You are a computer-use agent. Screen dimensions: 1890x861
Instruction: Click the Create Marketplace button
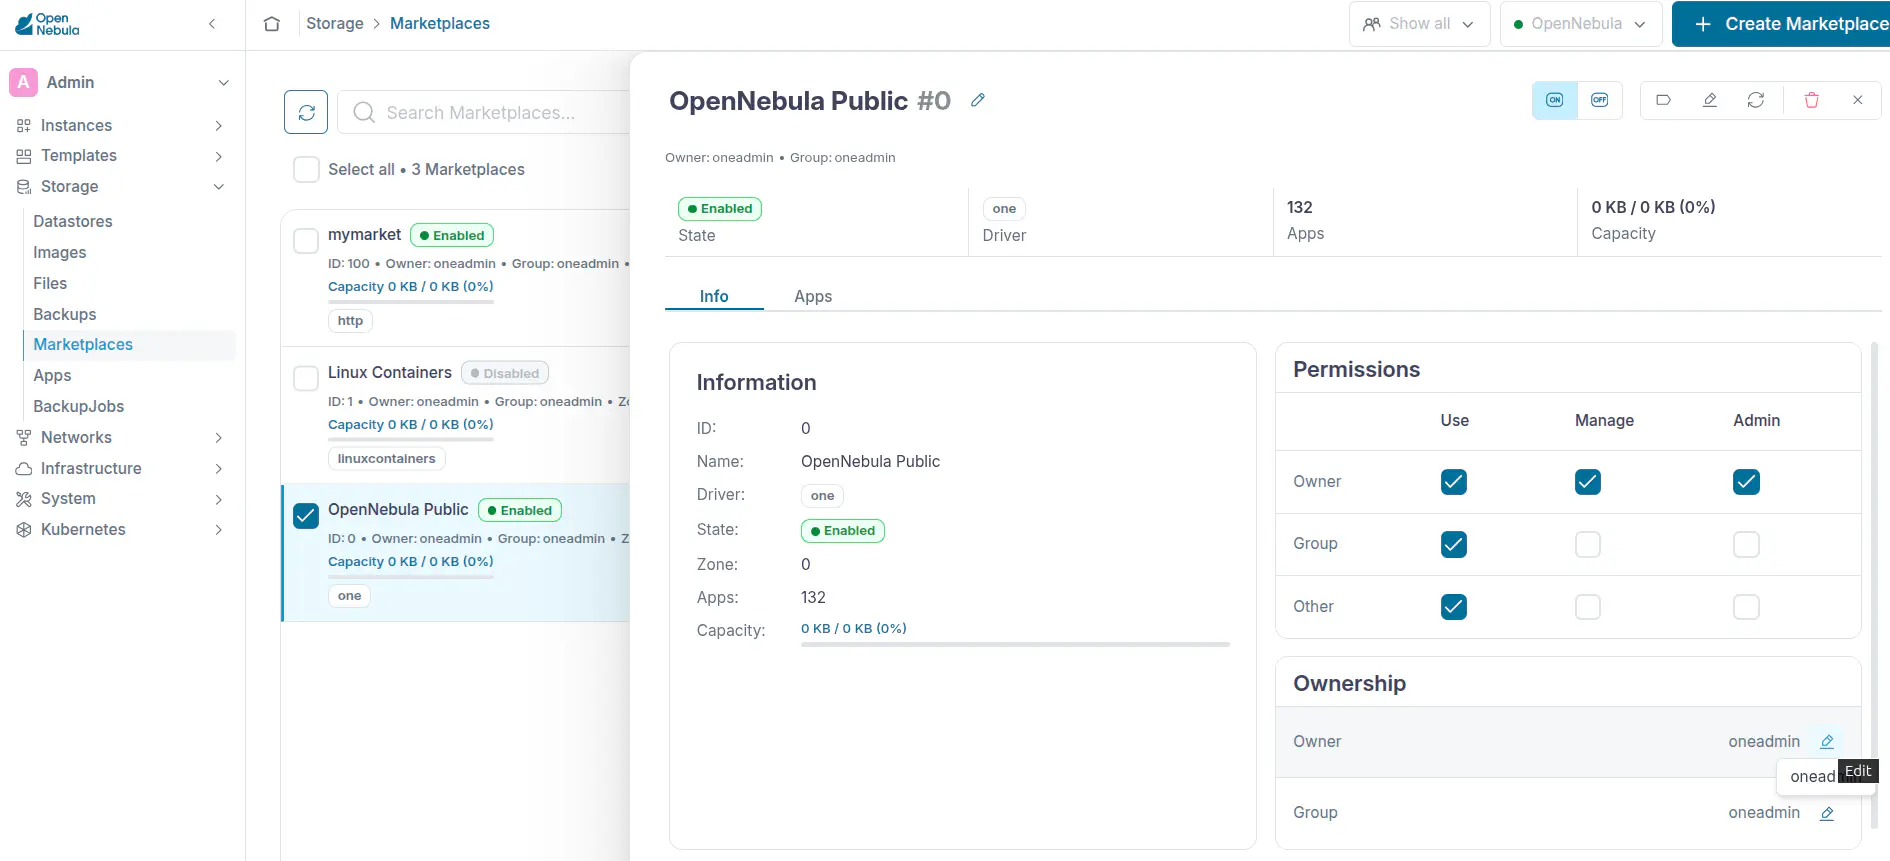[x=1781, y=24]
